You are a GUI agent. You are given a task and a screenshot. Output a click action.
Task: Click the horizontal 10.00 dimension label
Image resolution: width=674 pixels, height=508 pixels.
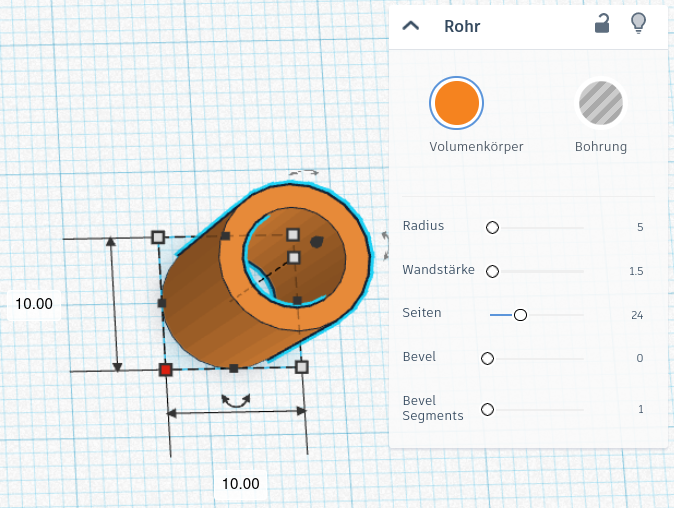(240, 483)
